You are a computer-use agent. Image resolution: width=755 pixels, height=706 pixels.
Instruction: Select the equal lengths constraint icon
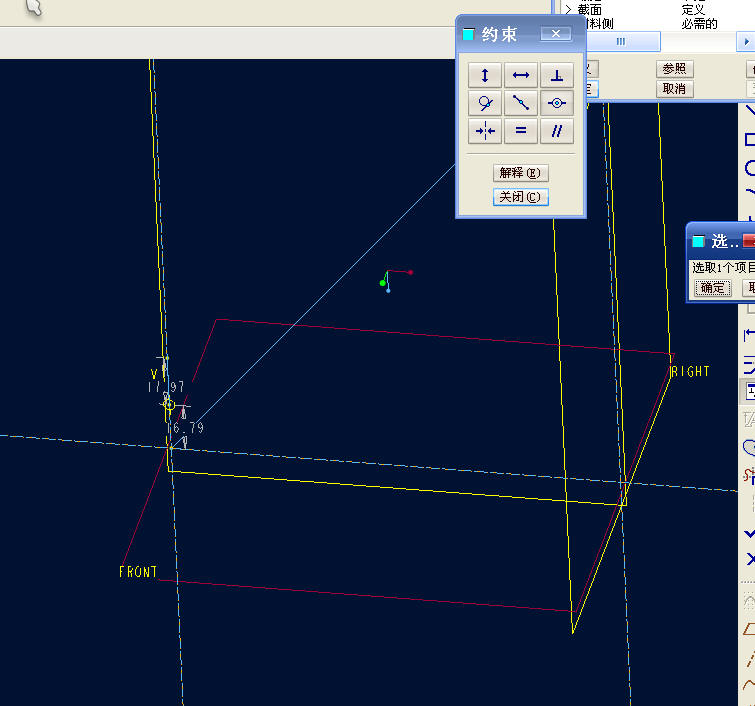521,131
